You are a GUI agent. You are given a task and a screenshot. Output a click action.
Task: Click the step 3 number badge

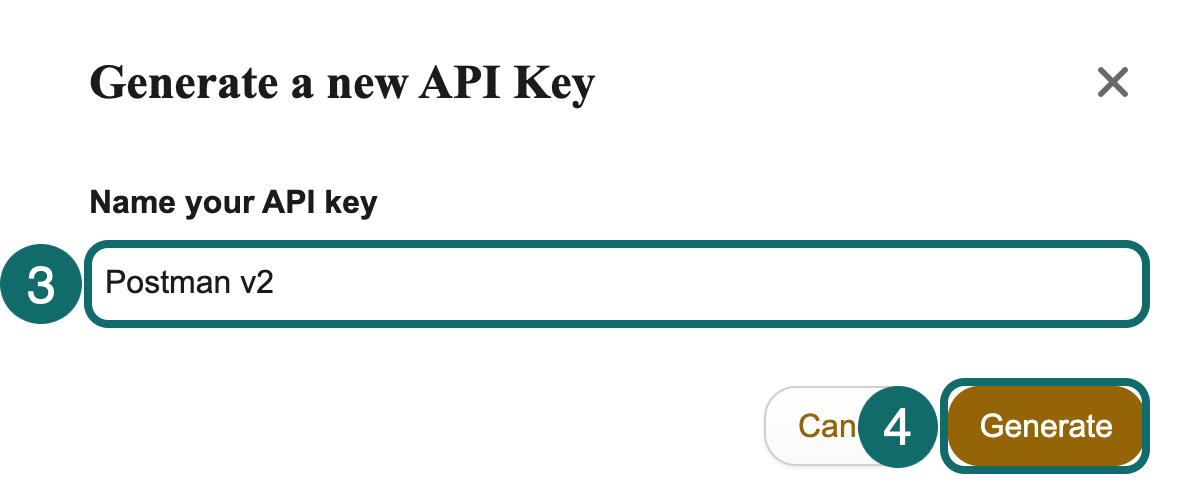(41, 285)
